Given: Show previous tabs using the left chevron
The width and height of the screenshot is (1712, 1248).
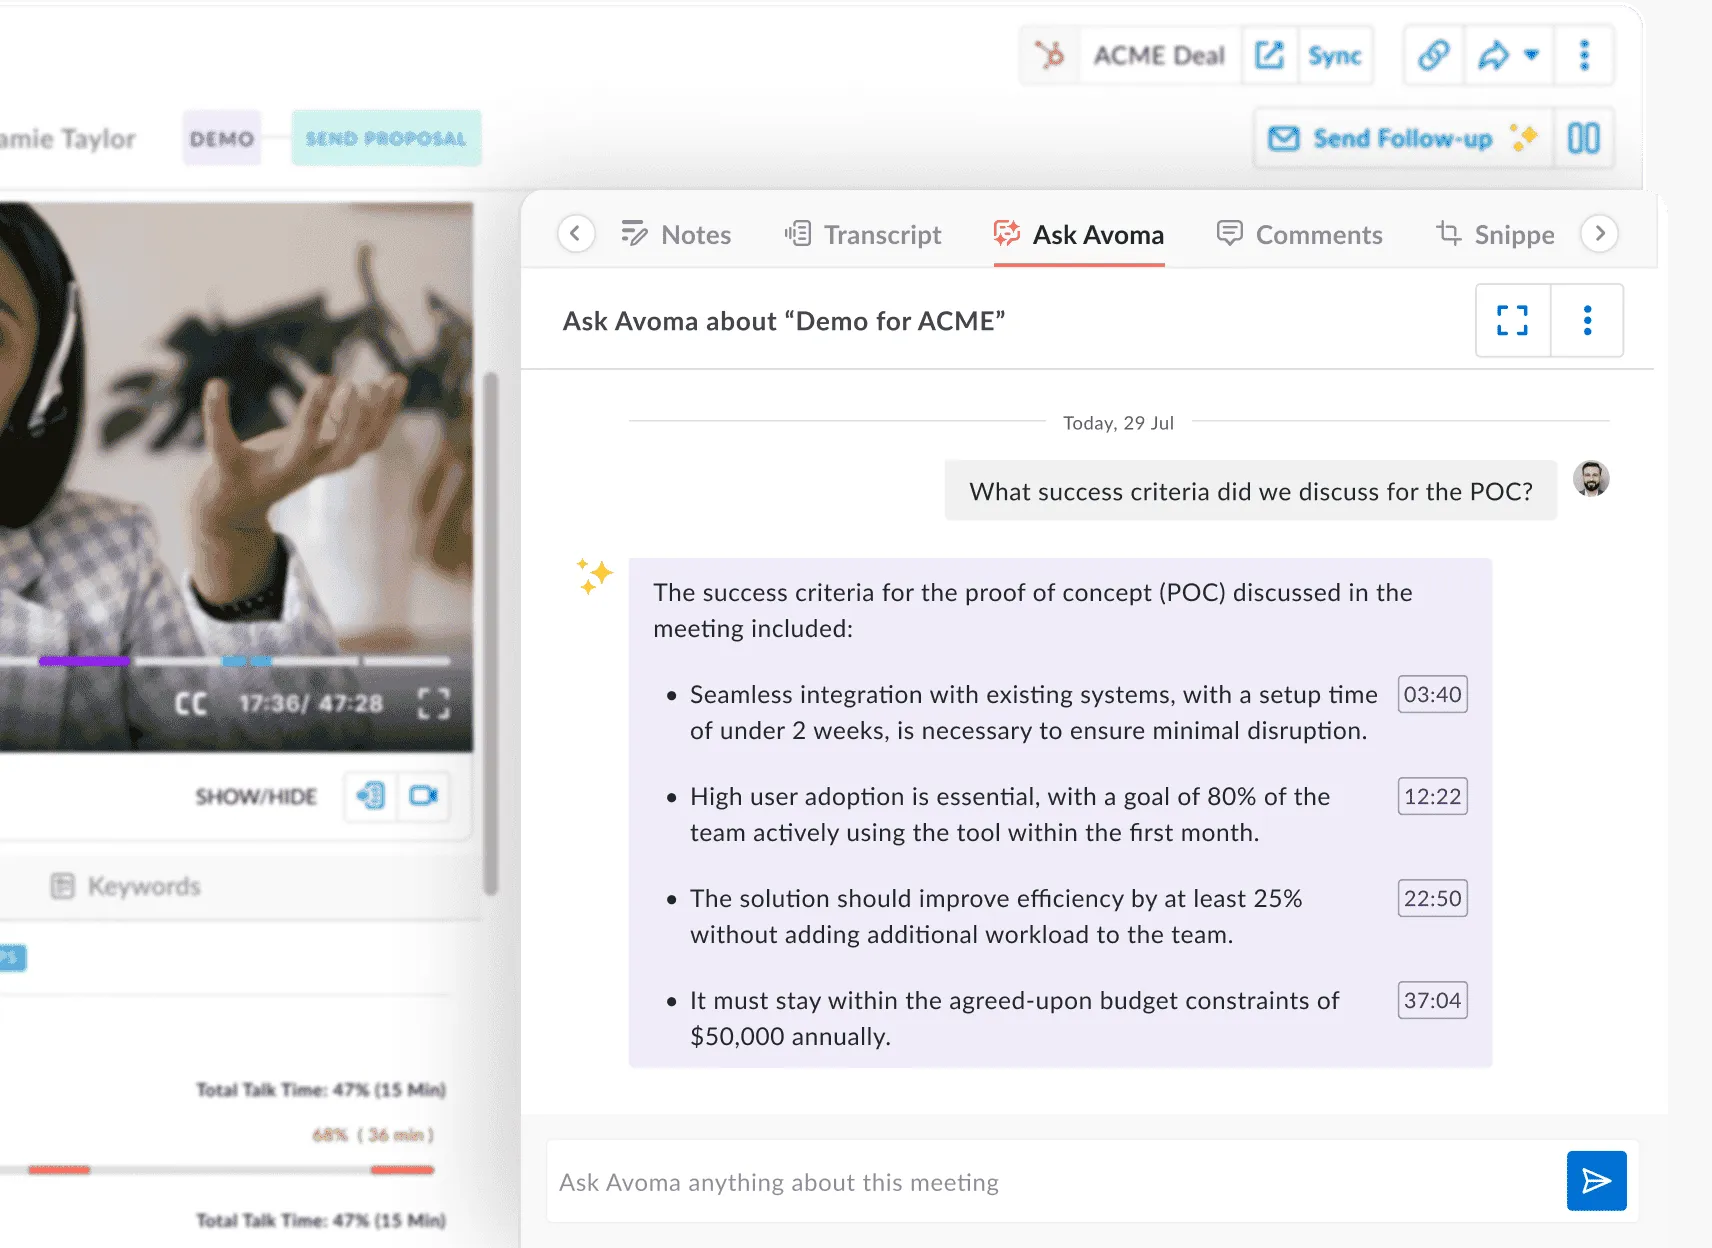Looking at the screenshot, I should pyautogui.click(x=575, y=234).
